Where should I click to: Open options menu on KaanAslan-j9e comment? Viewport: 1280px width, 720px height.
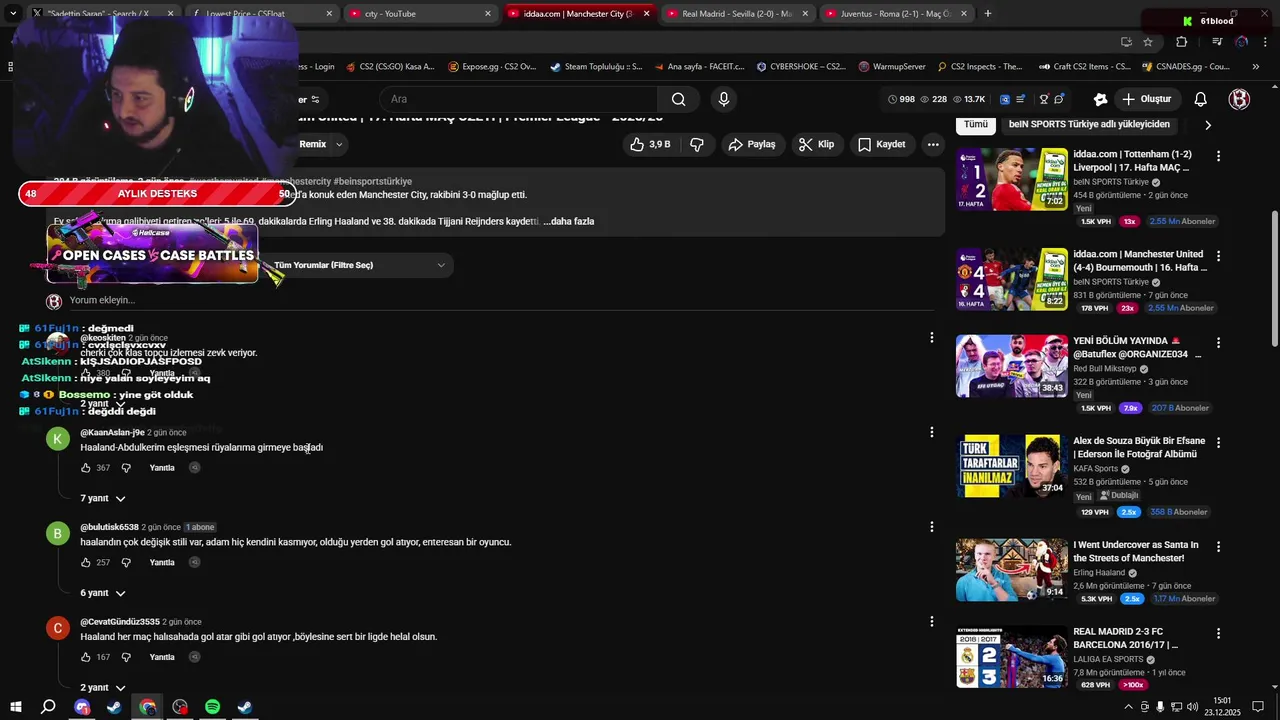pos(932,432)
